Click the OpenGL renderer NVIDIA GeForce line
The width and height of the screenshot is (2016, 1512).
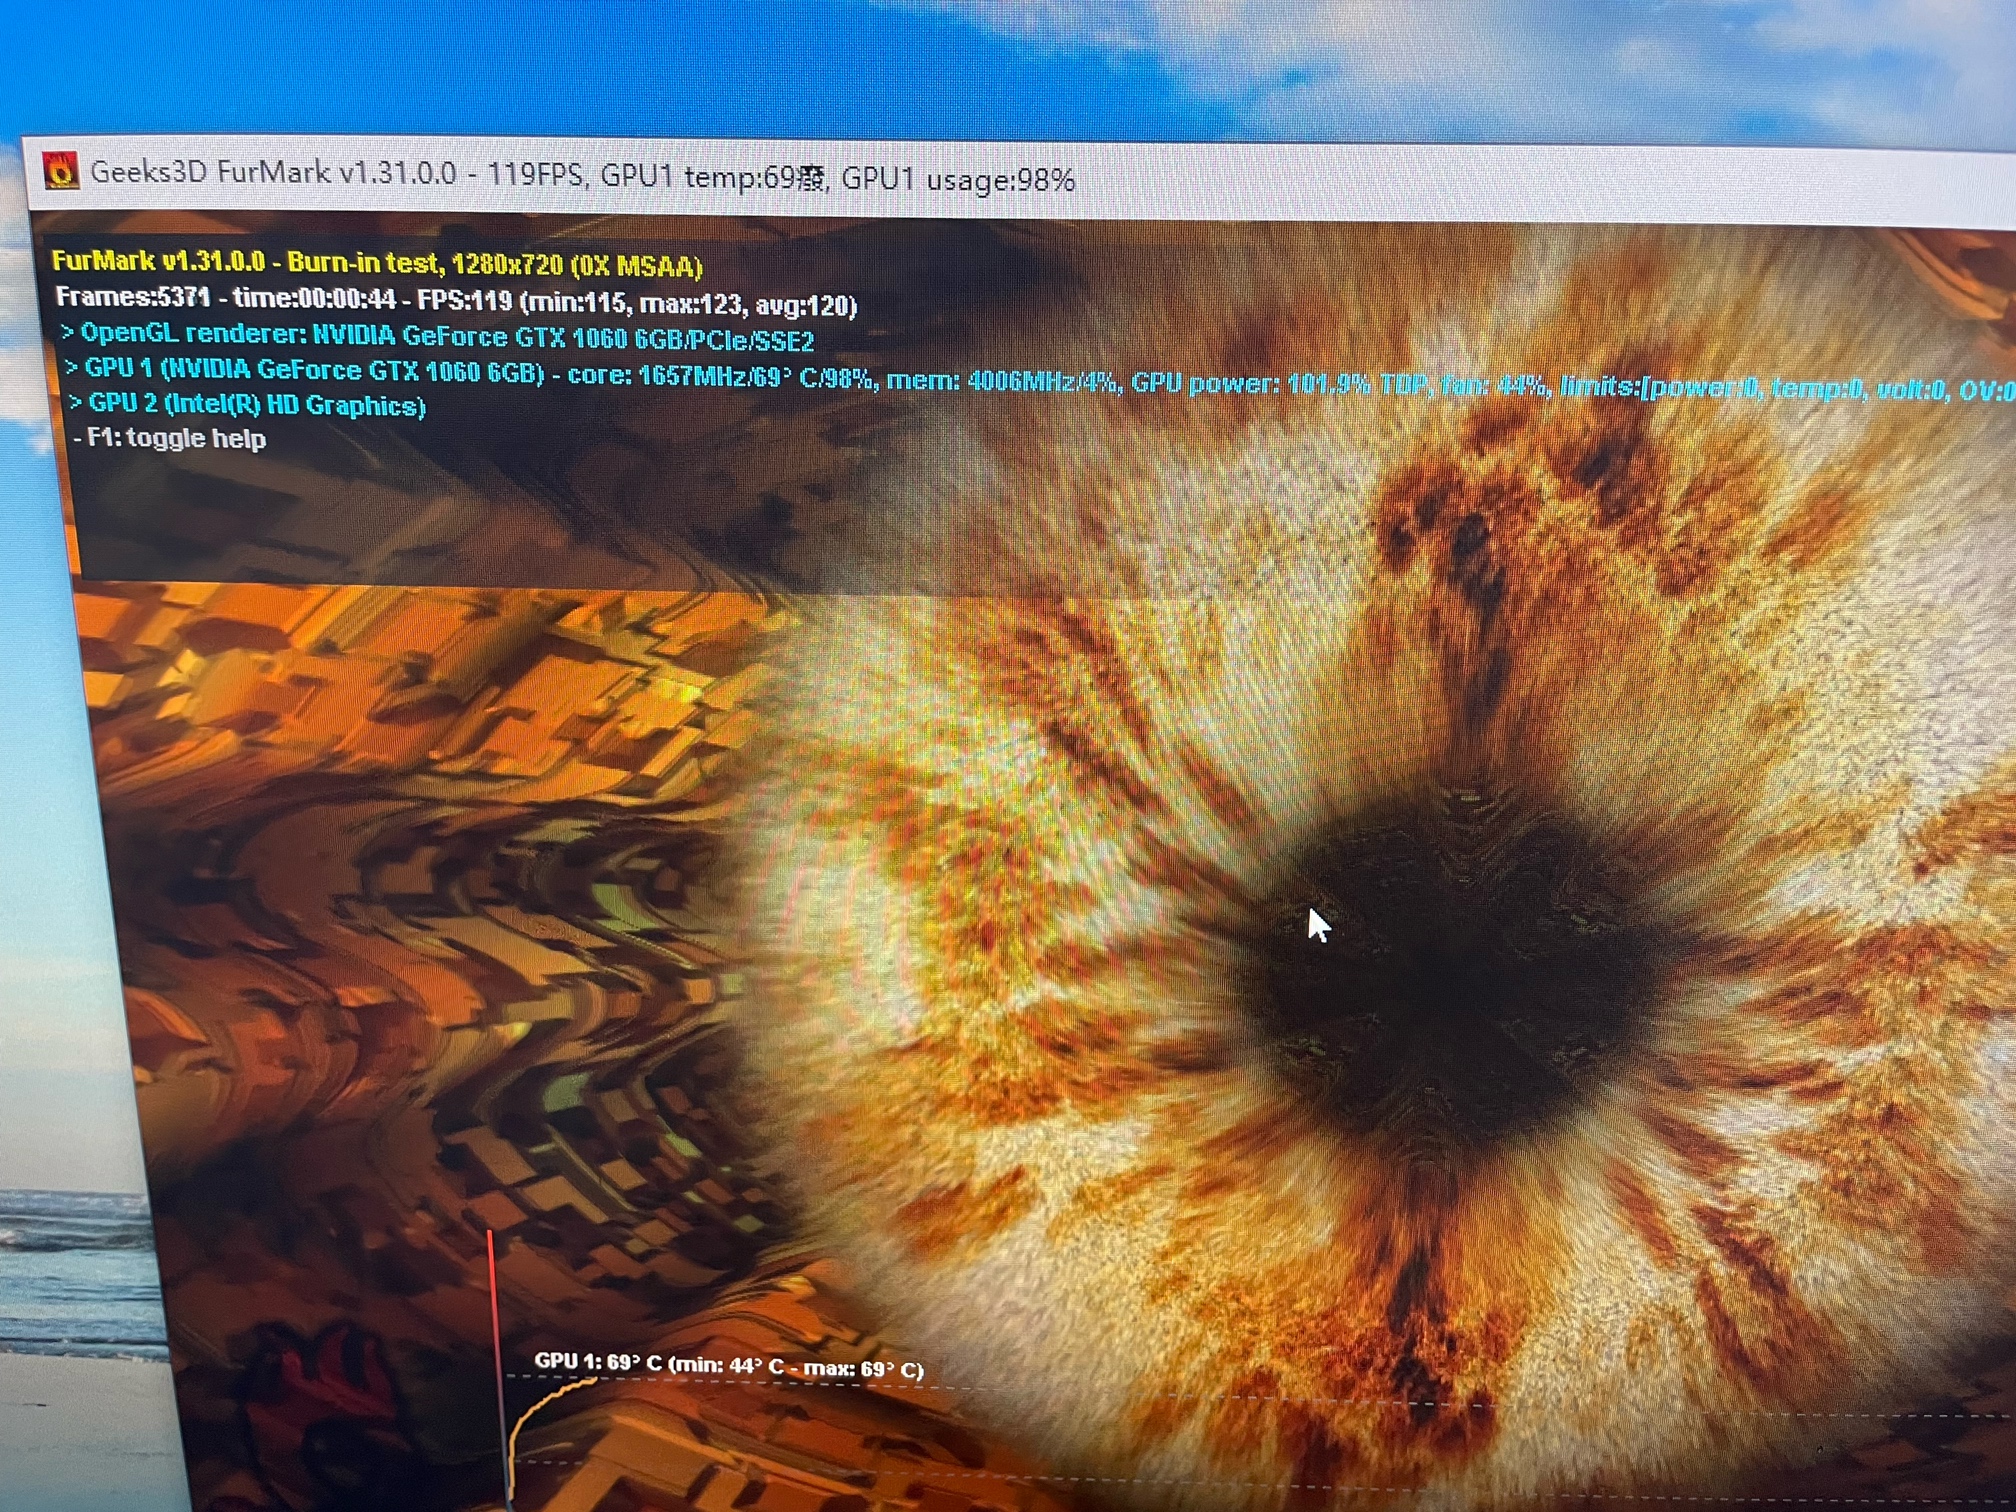click(x=437, y=337)
